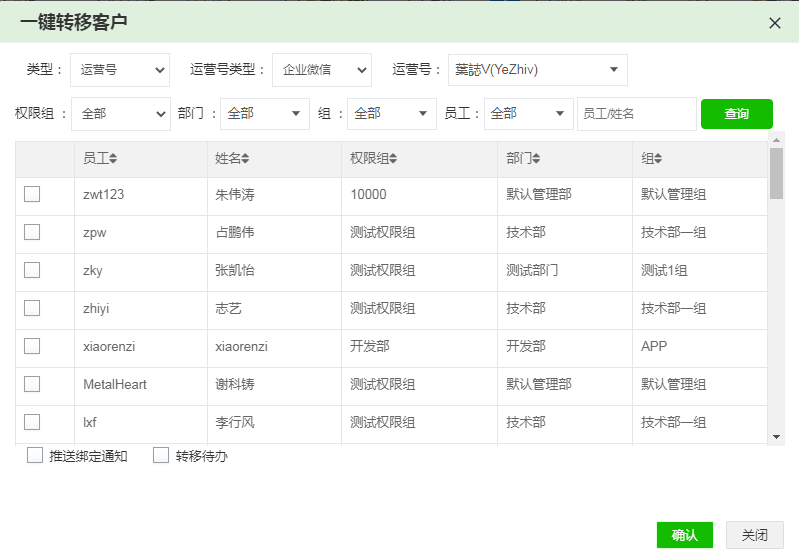Select the xiaorenzi row checkbox
799x560 pixels.
pos(32,346)
